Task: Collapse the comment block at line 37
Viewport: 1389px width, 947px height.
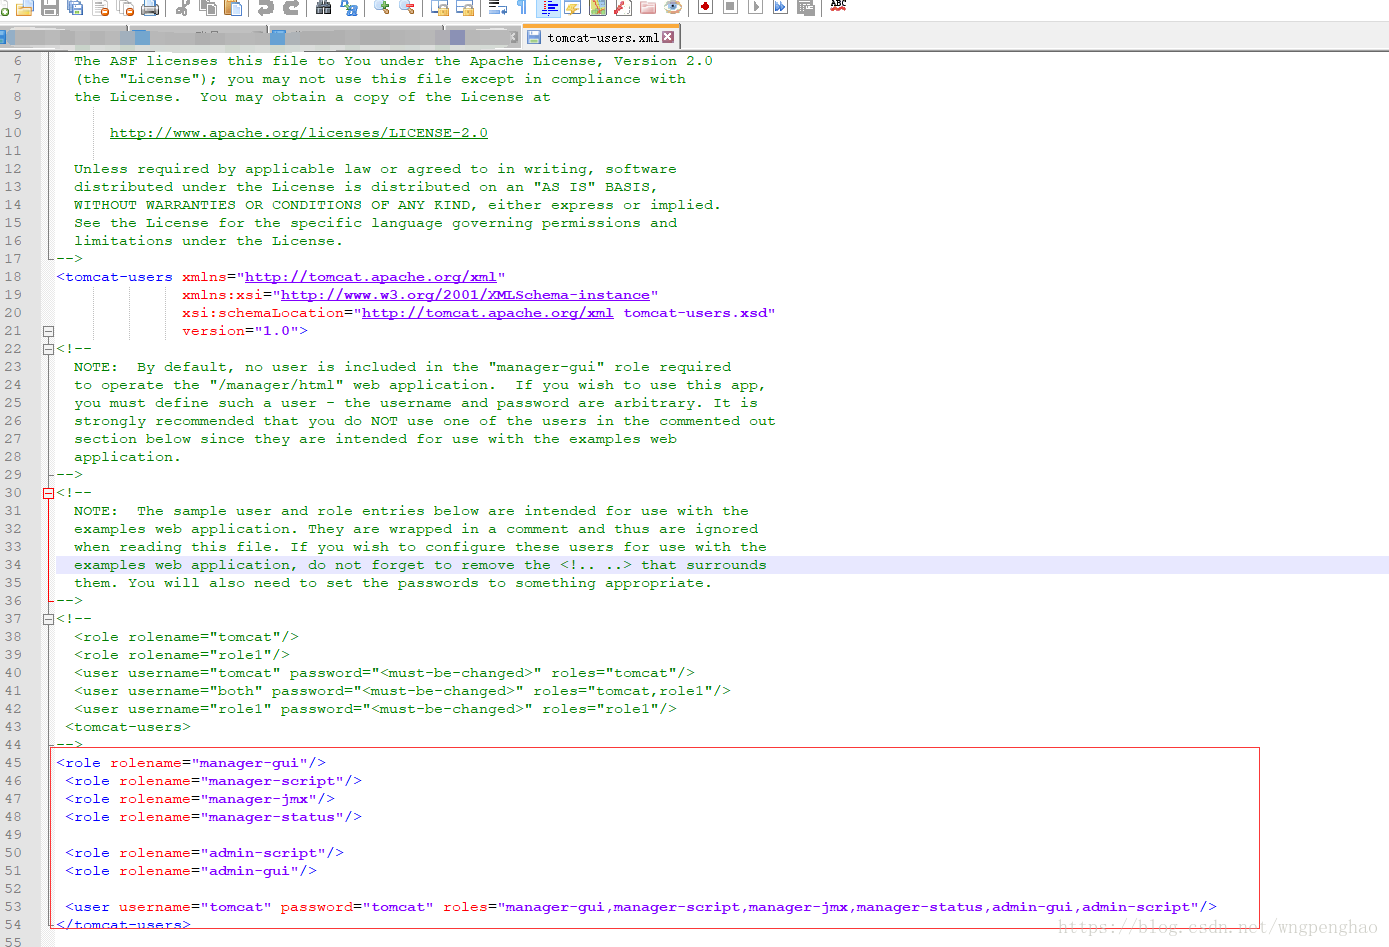Action: click(x=48, y=619)
